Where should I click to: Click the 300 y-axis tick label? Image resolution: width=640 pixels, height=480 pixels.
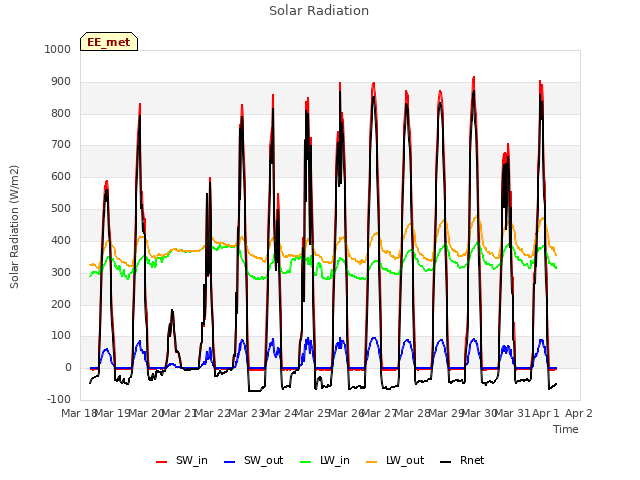click(x=61, y=273)
